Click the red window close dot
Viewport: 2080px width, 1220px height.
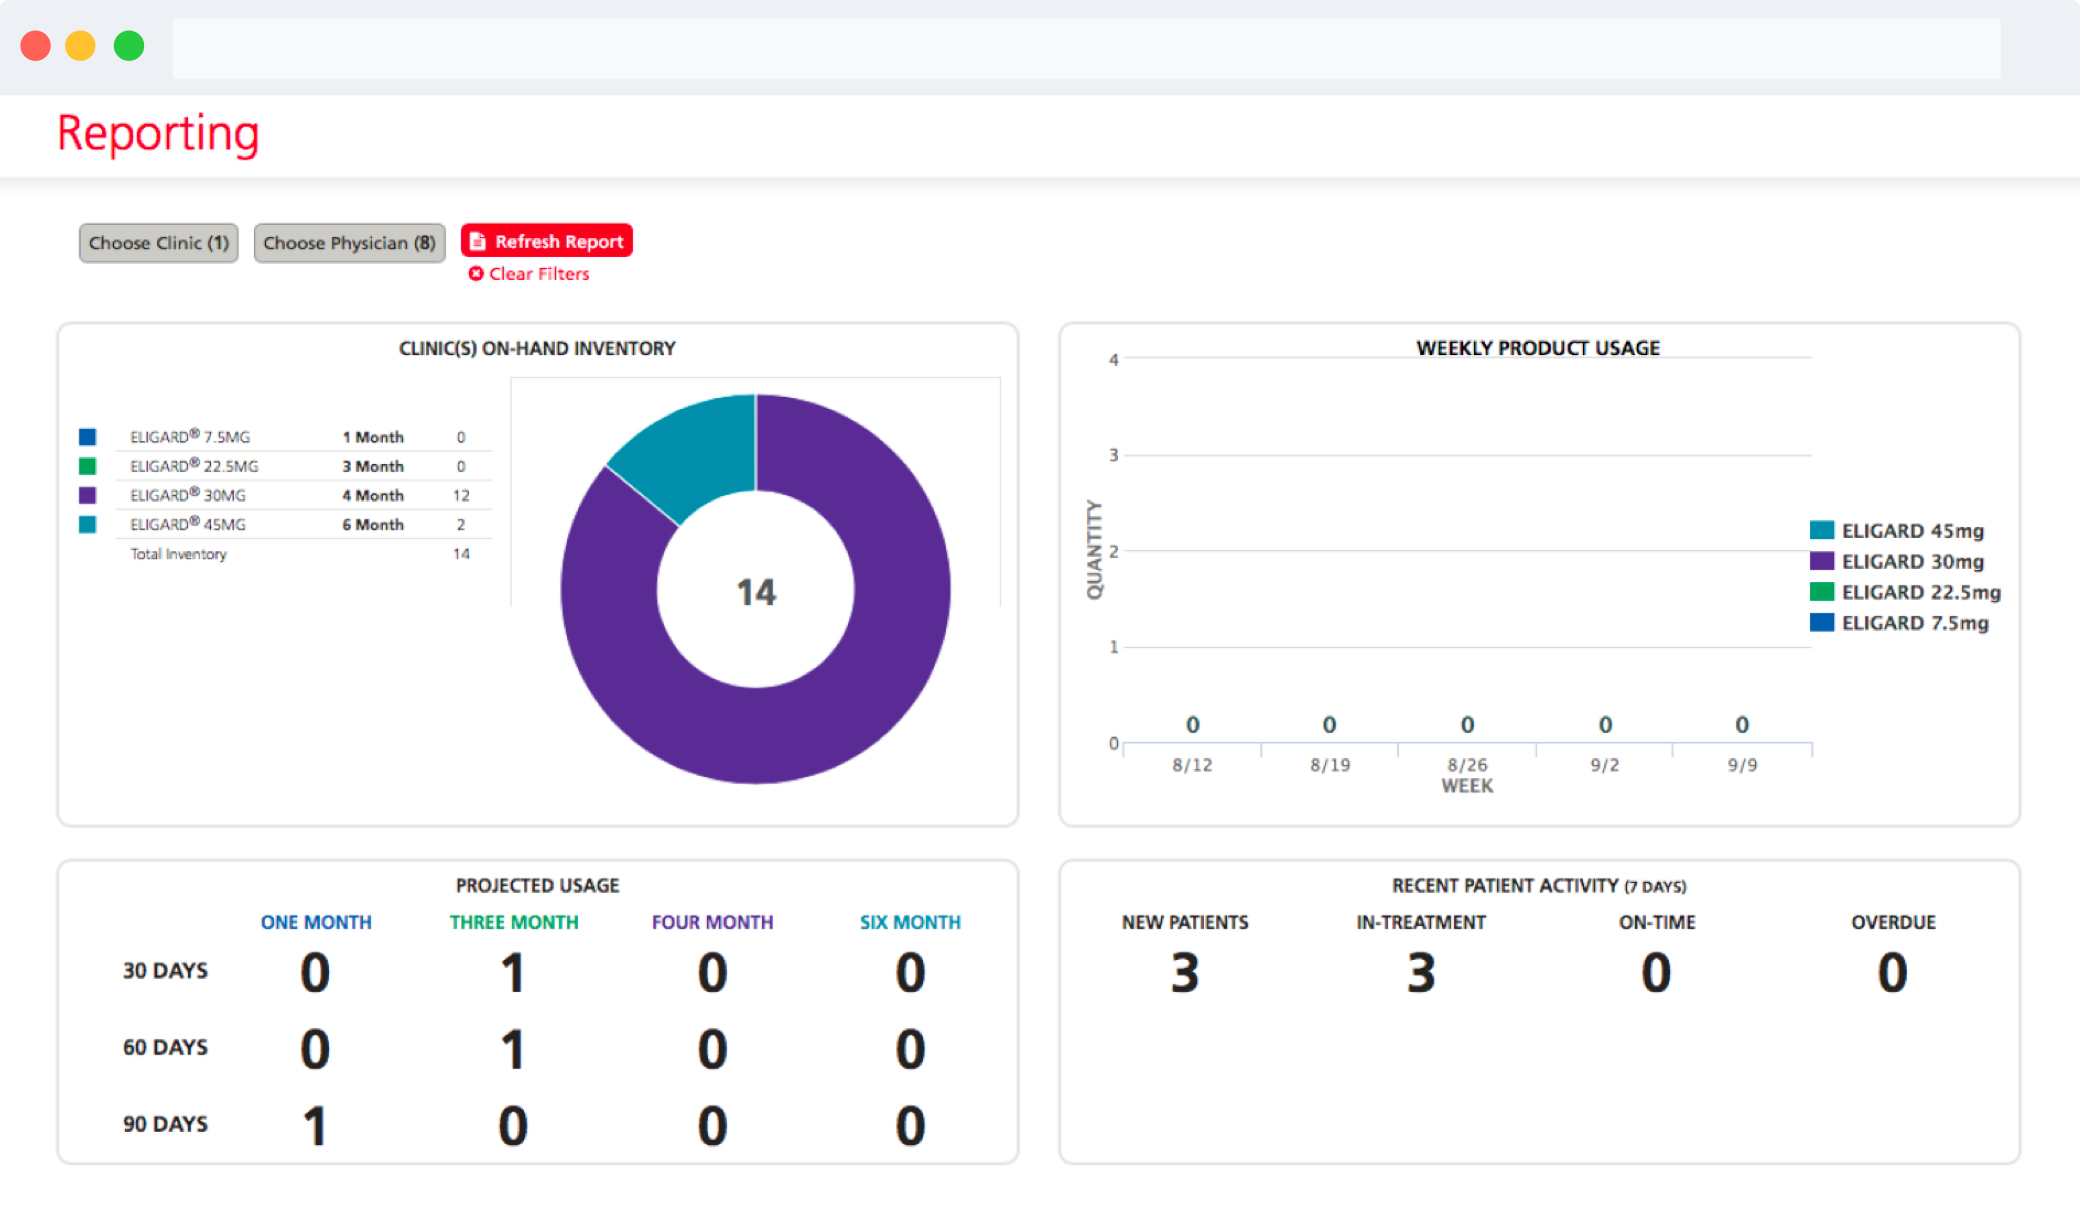(36, 46)
